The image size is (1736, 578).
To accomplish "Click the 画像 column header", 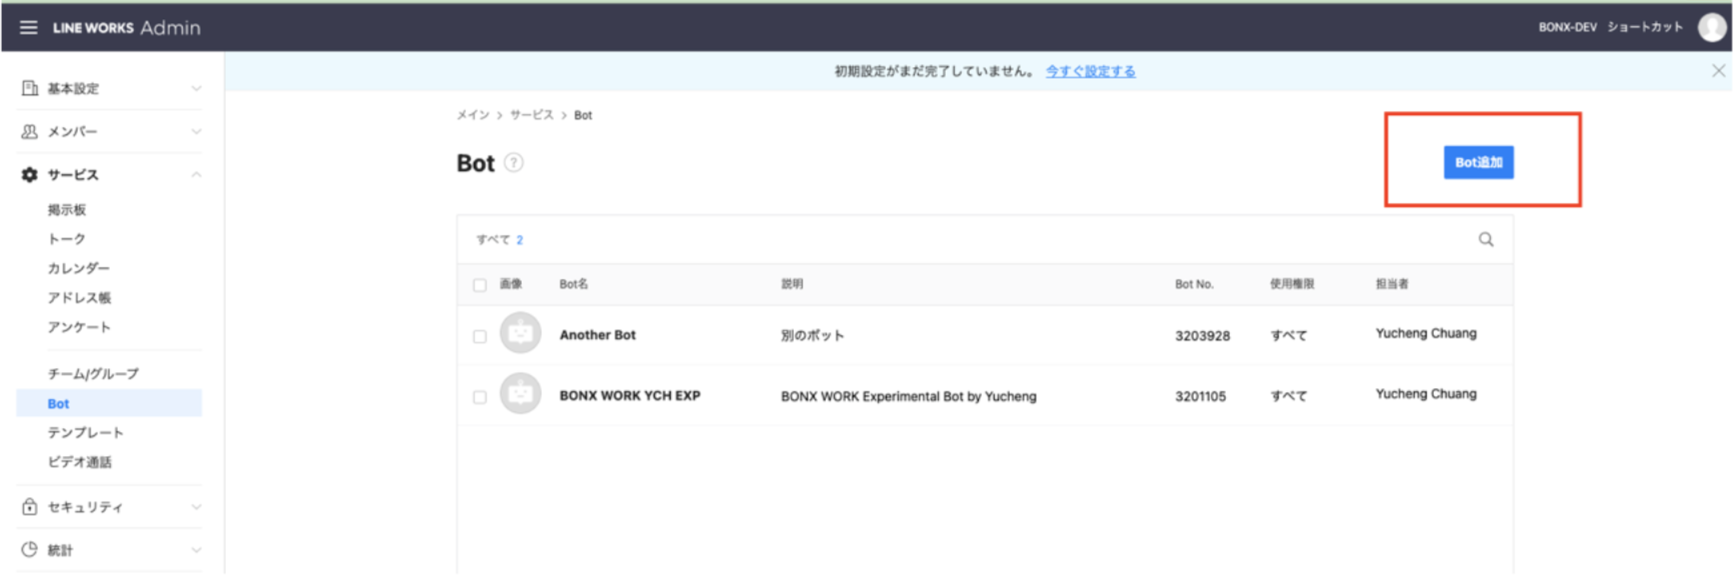I will pyautogui.click(x=511, y=284).
